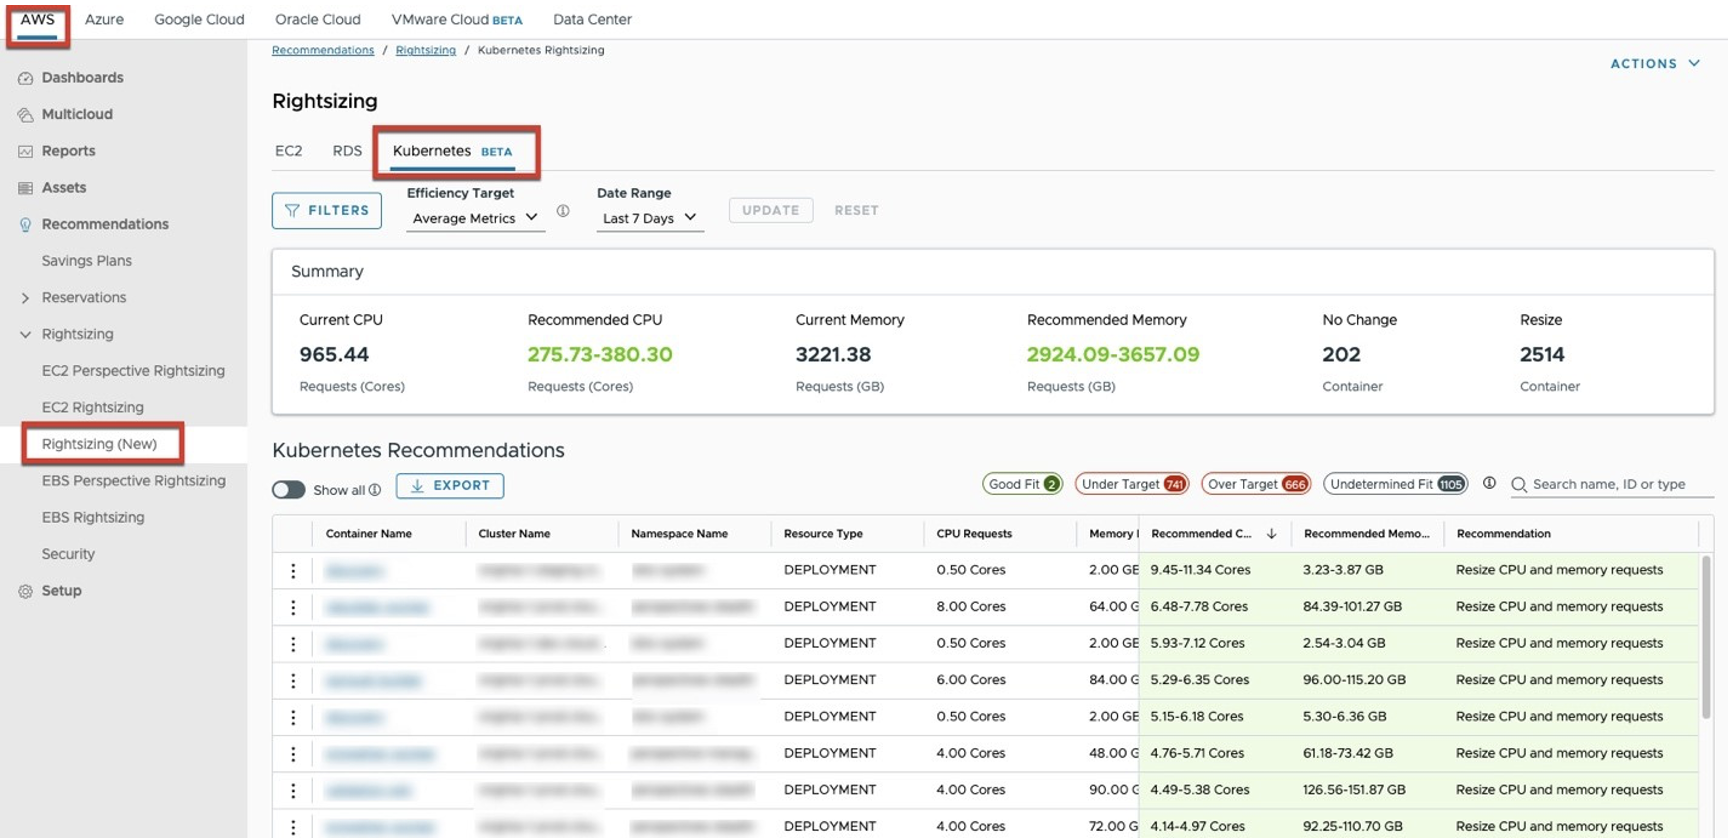1728x840 pixels.
Task: Switch to the Azure cloud tab
Action: 104,20
